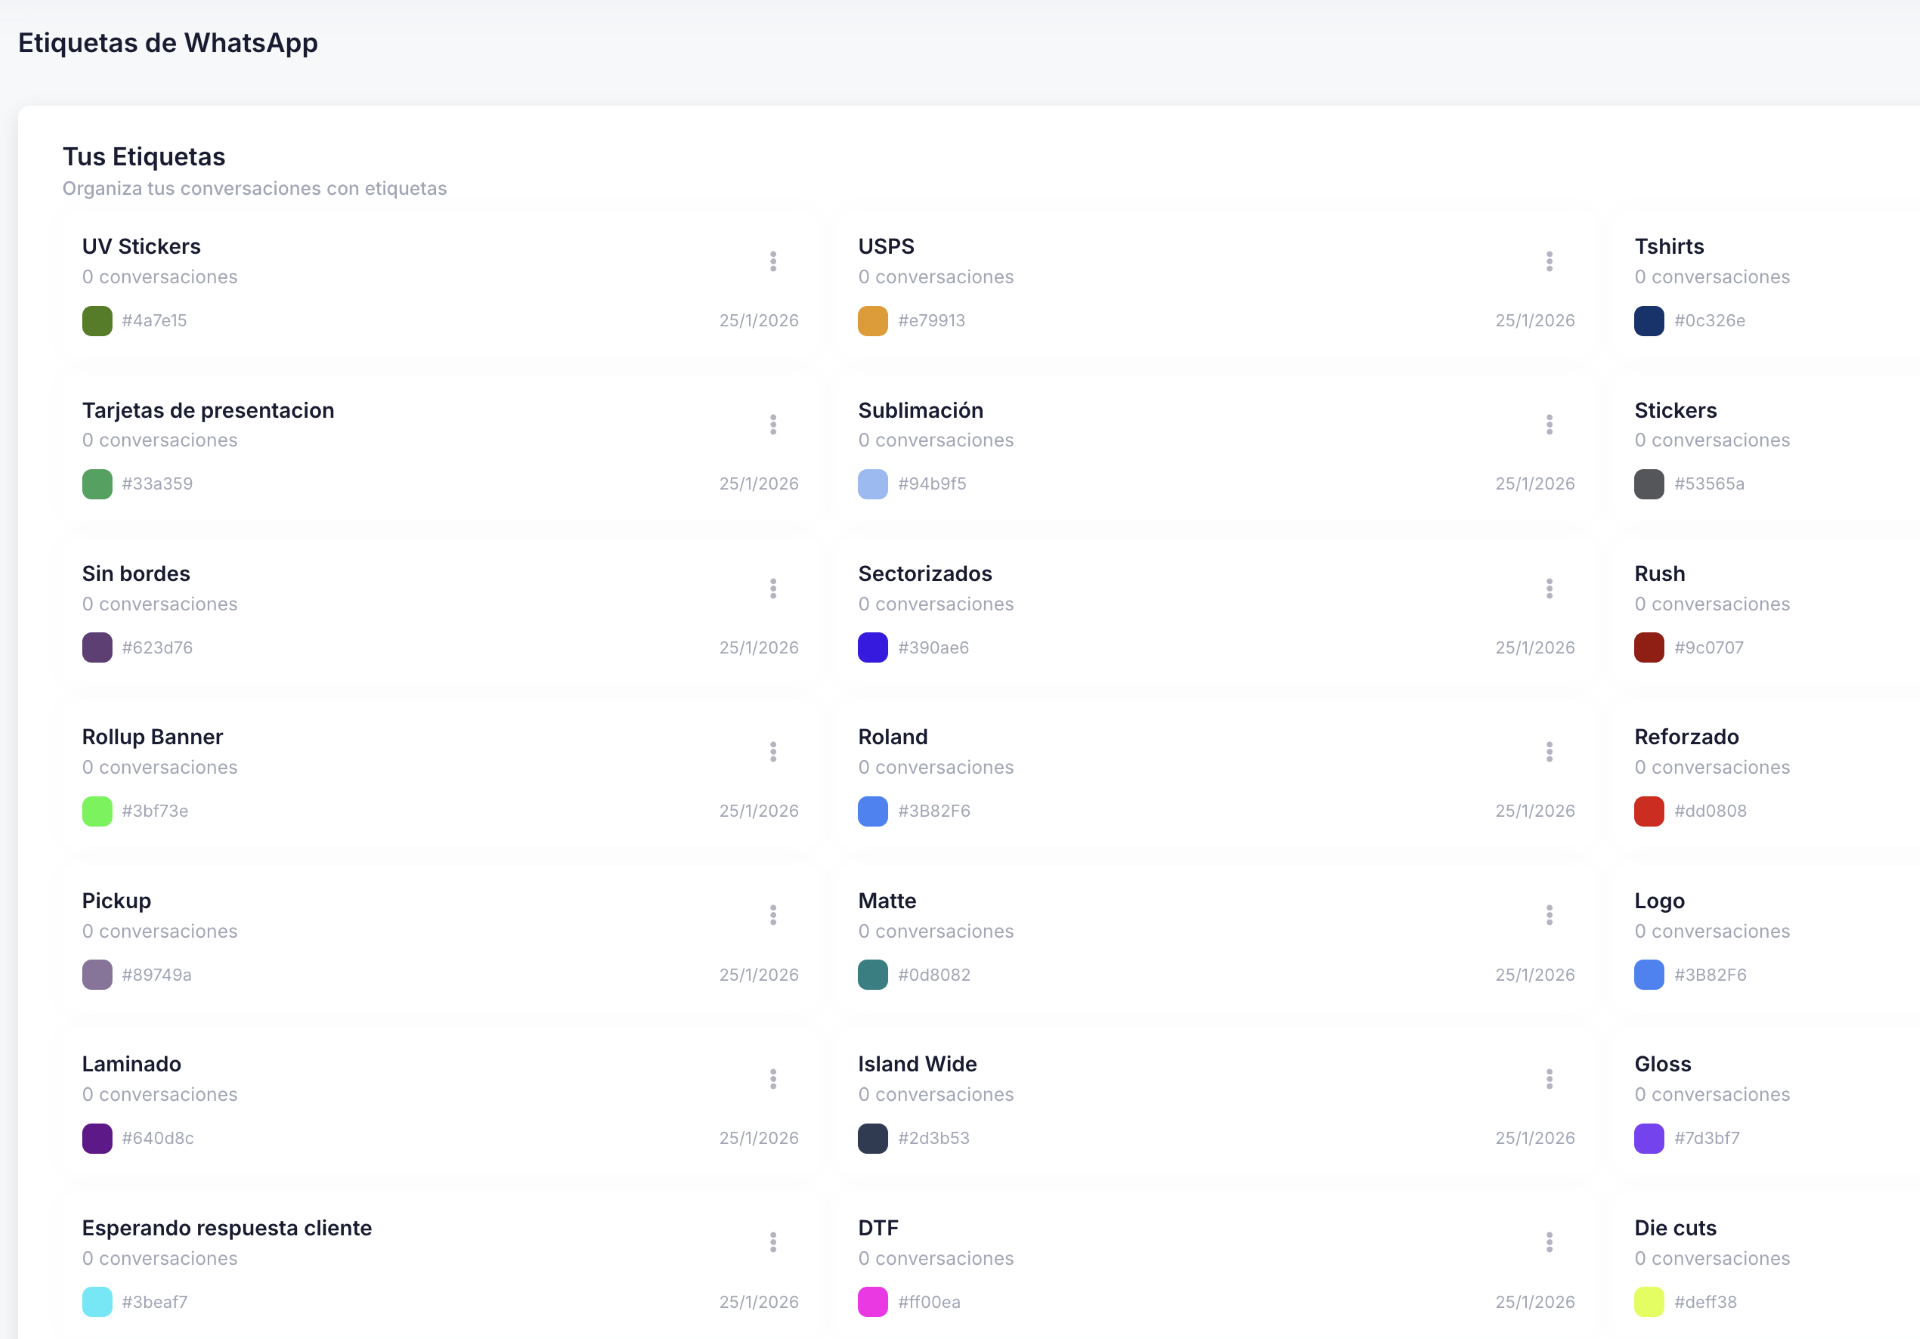Open Rollup Banner options menu
The width and height of the screenshot is (1920, 1339).
tap(773, 752)
